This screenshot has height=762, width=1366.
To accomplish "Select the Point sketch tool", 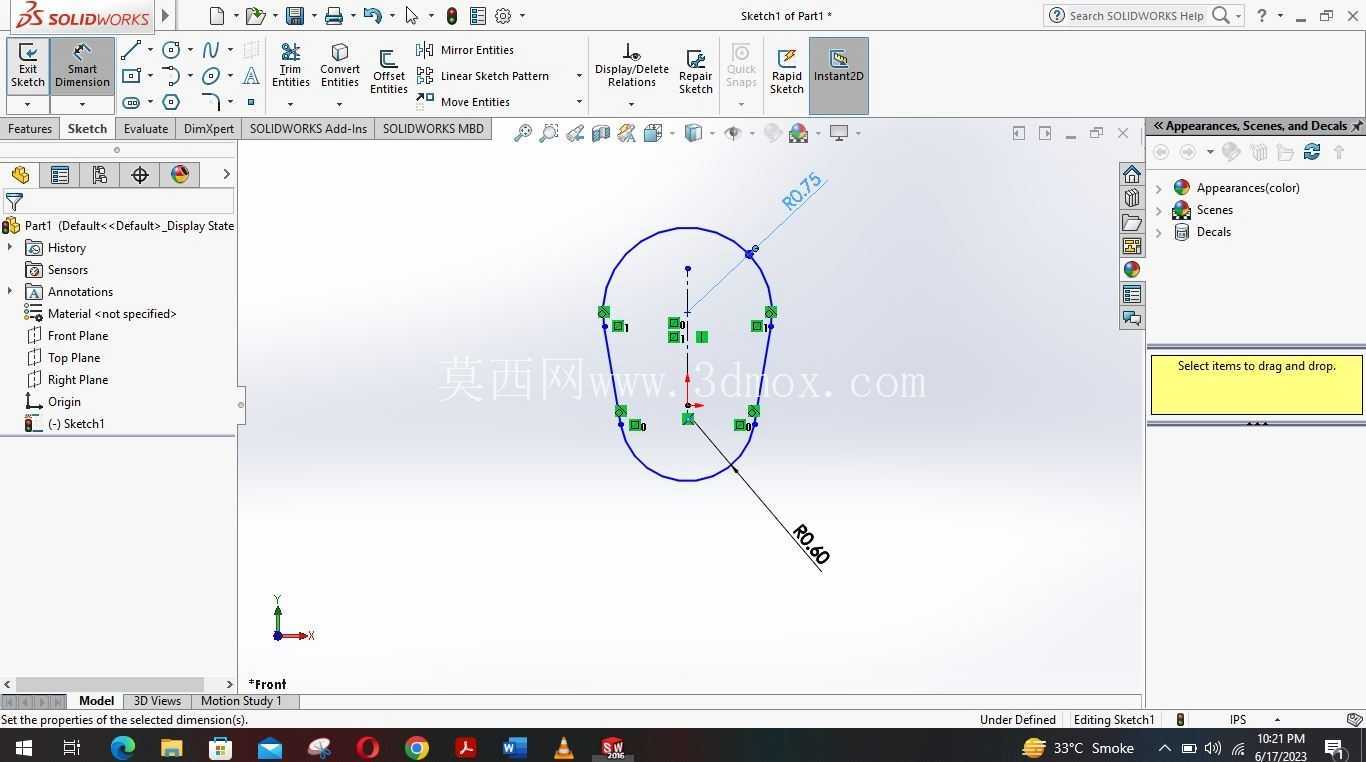I will (251, 102).
